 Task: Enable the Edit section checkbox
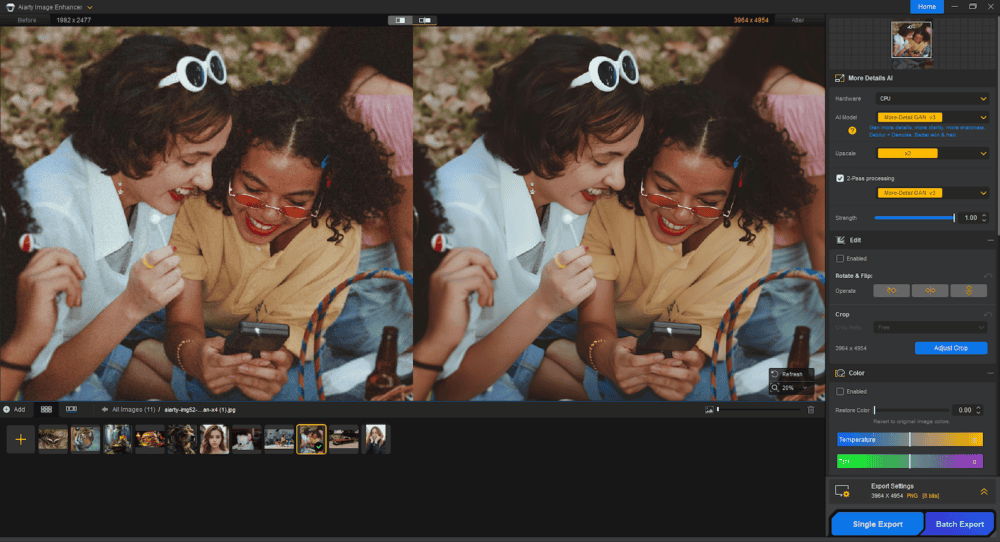click(840, 258)
